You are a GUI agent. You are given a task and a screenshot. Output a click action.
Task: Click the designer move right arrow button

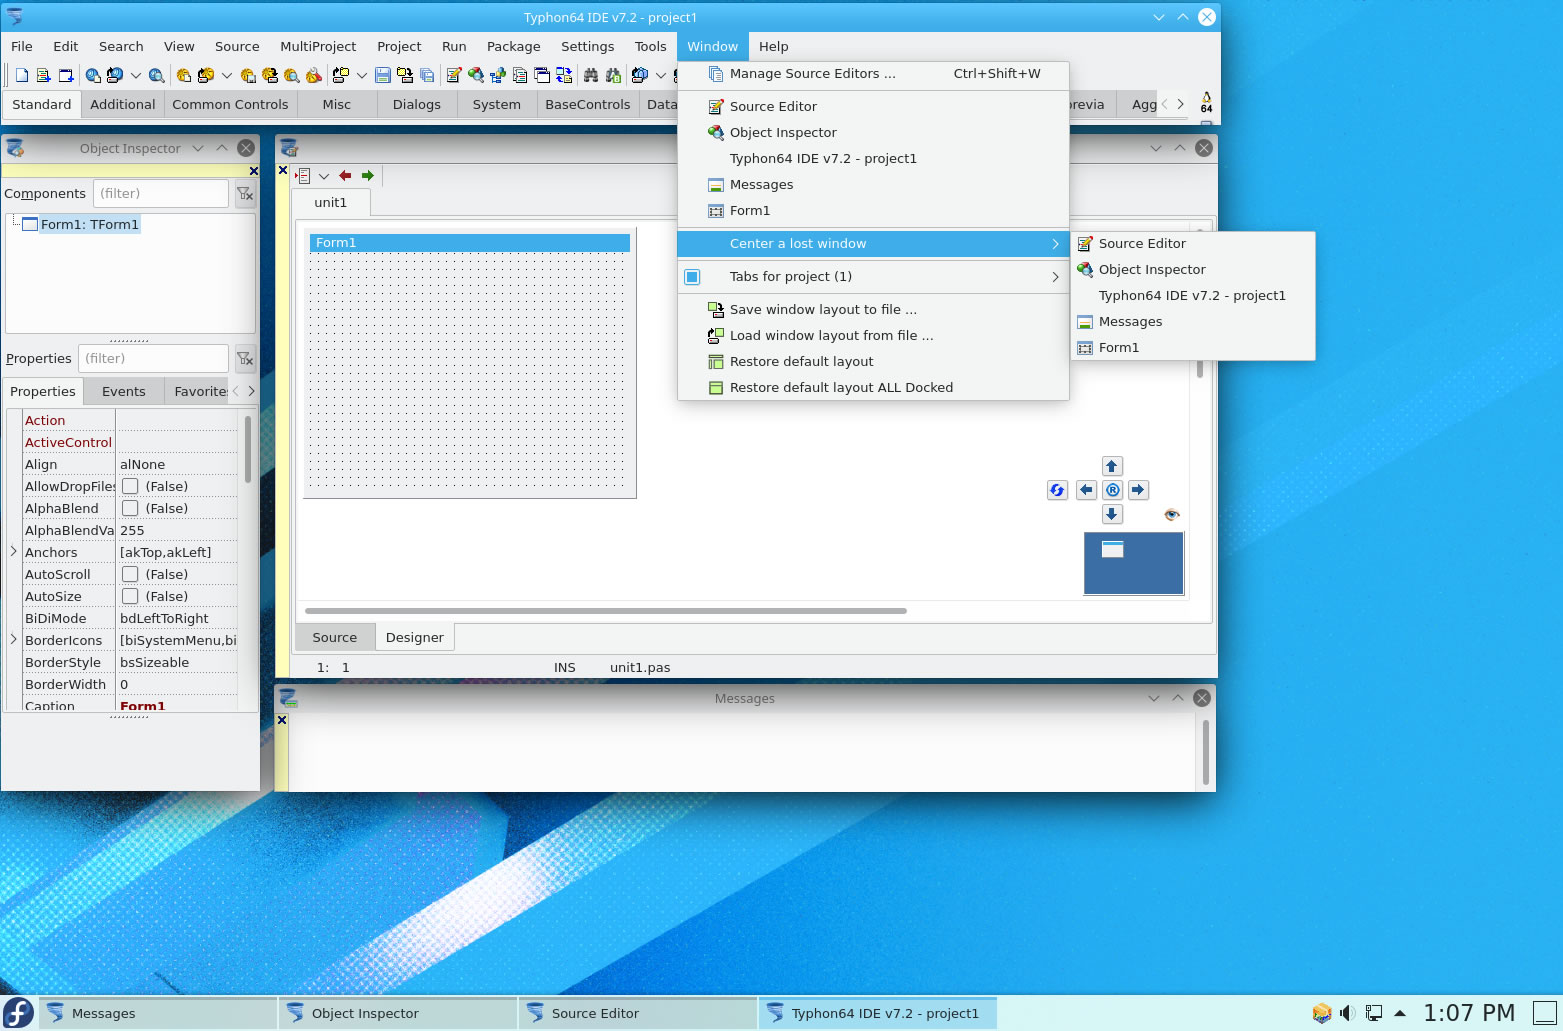click(x=1138, y=490)
